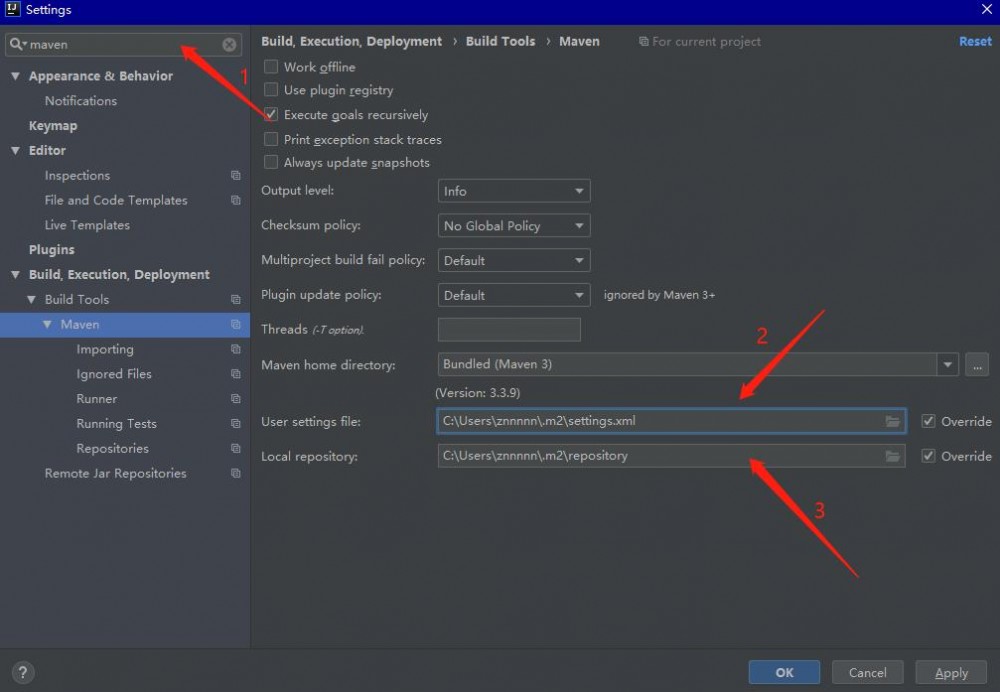Close the Settings dialog window

coord(987,9)
